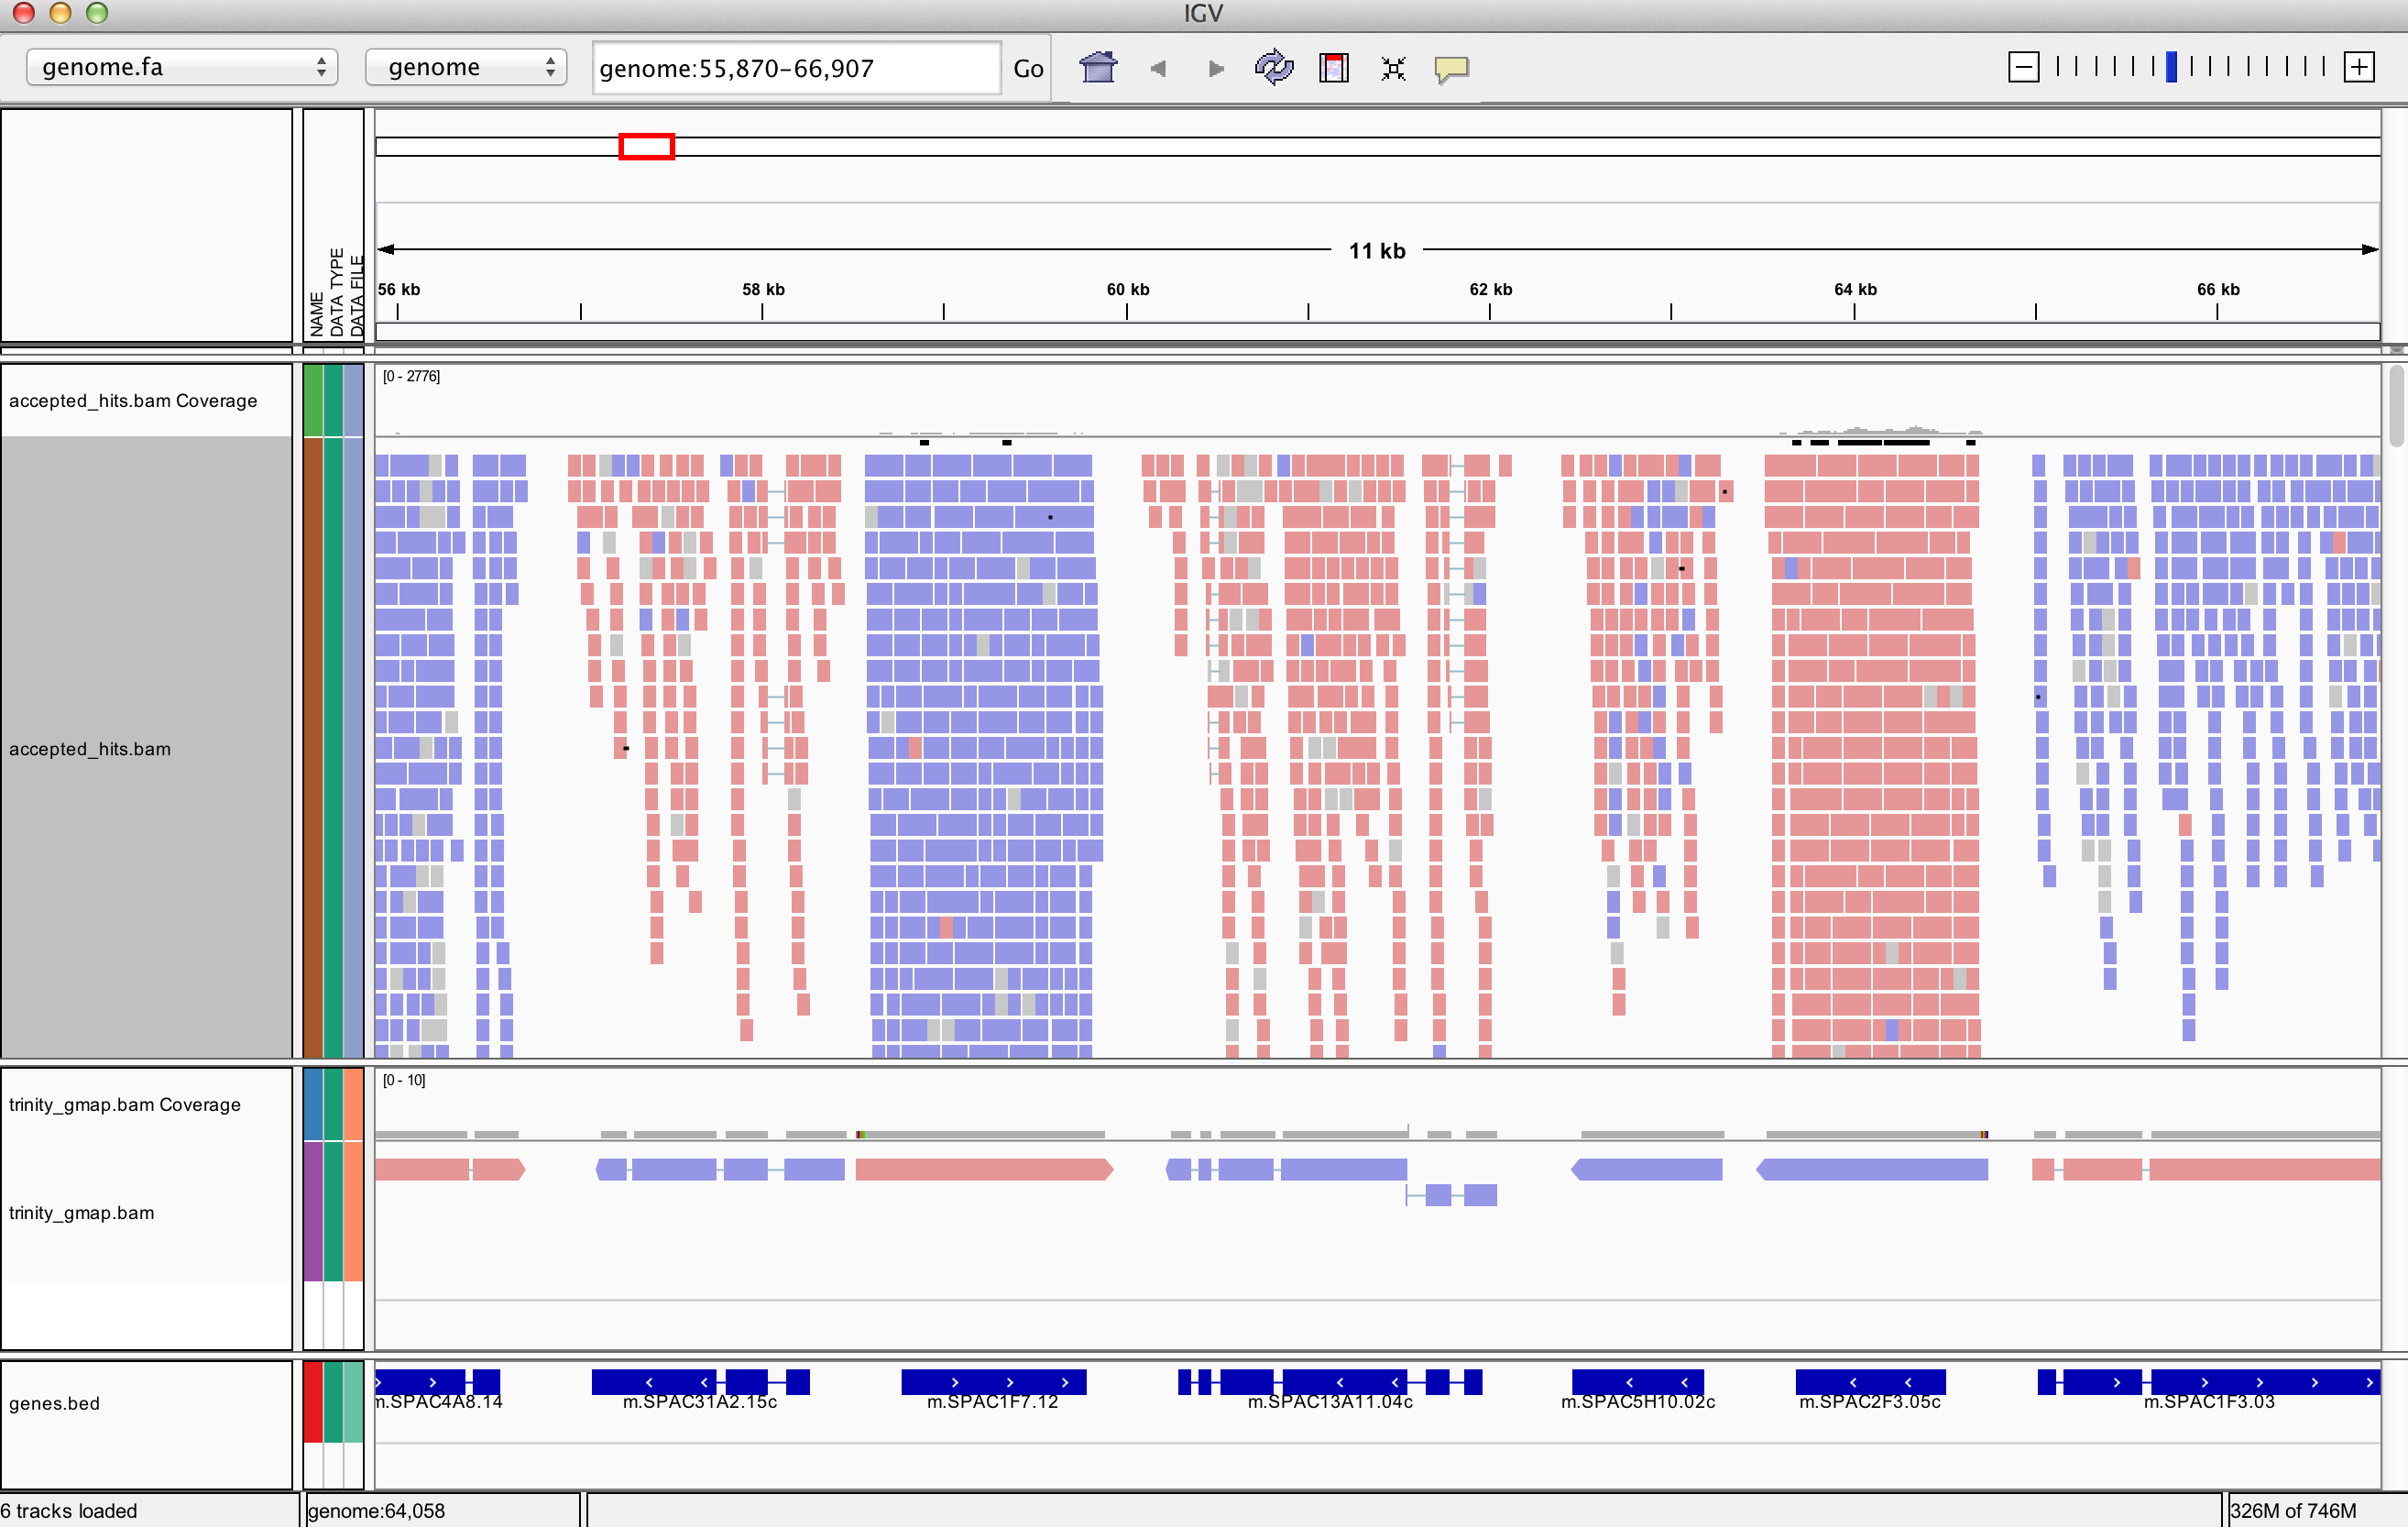Zoom out with the minus button

(2023, 67)
